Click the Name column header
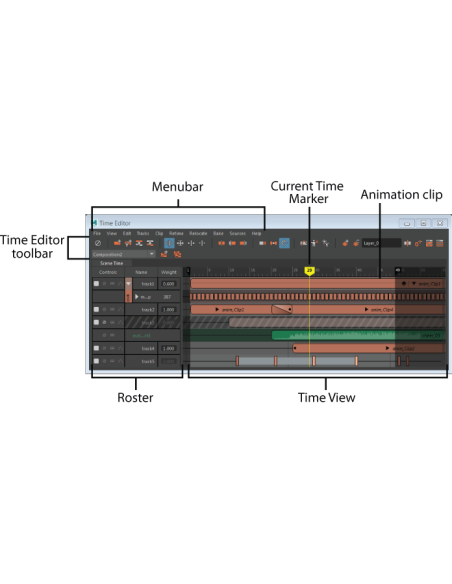This screenshot has height=584, width=452. pyautogui.click(x=141, y=272)
